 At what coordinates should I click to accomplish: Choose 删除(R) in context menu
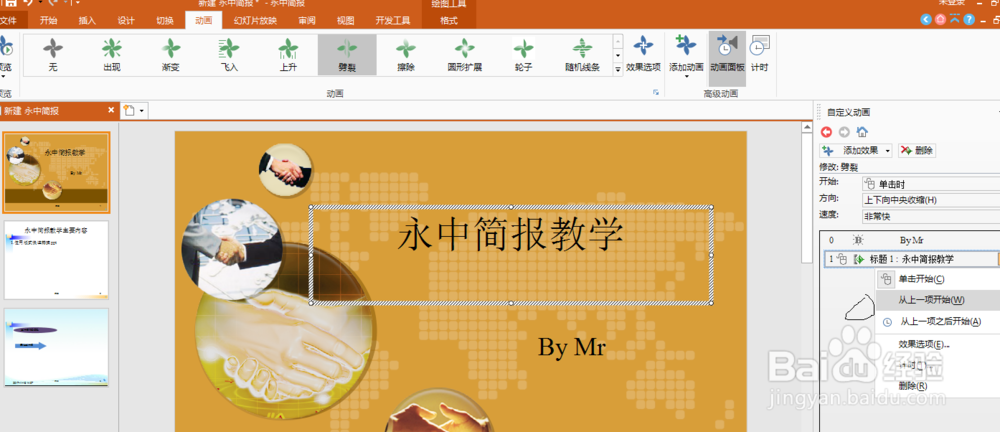(938, 386)
